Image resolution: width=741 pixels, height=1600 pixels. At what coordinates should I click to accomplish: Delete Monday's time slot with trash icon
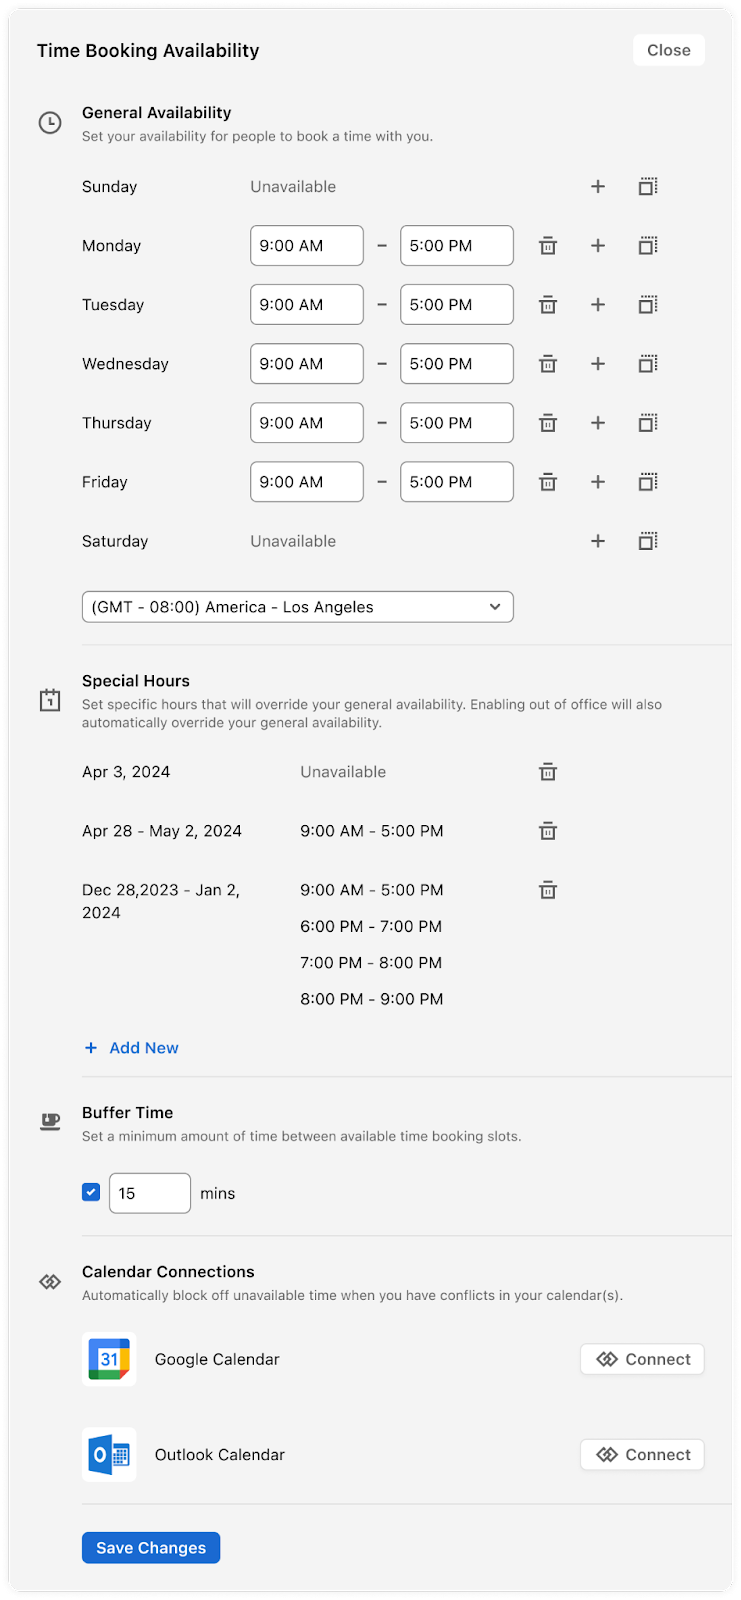coord(548,246)
